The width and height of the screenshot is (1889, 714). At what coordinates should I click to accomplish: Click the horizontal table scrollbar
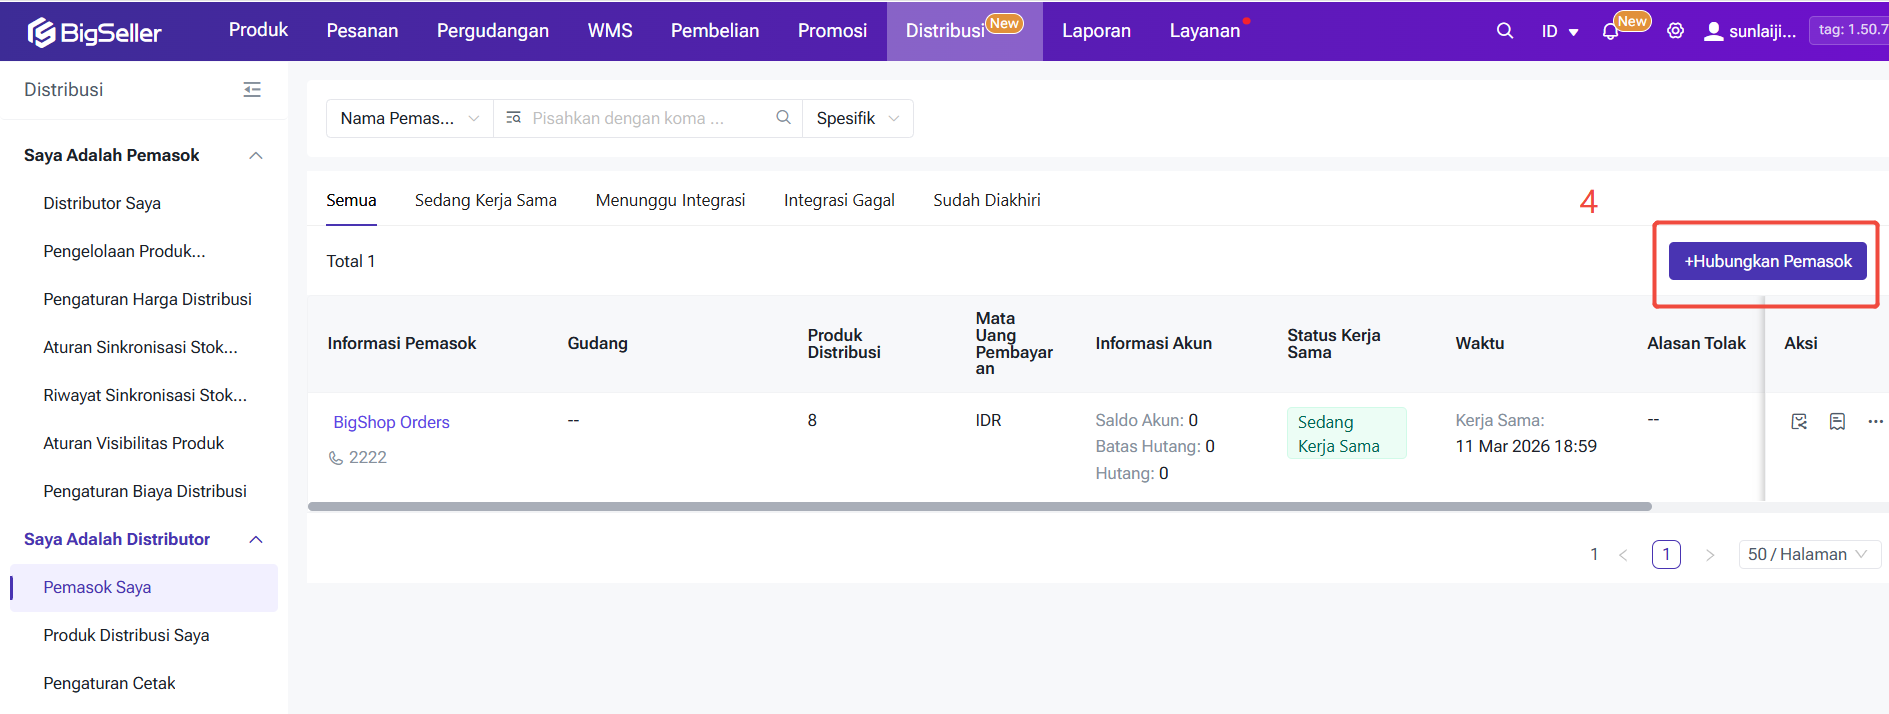point(979,507)
